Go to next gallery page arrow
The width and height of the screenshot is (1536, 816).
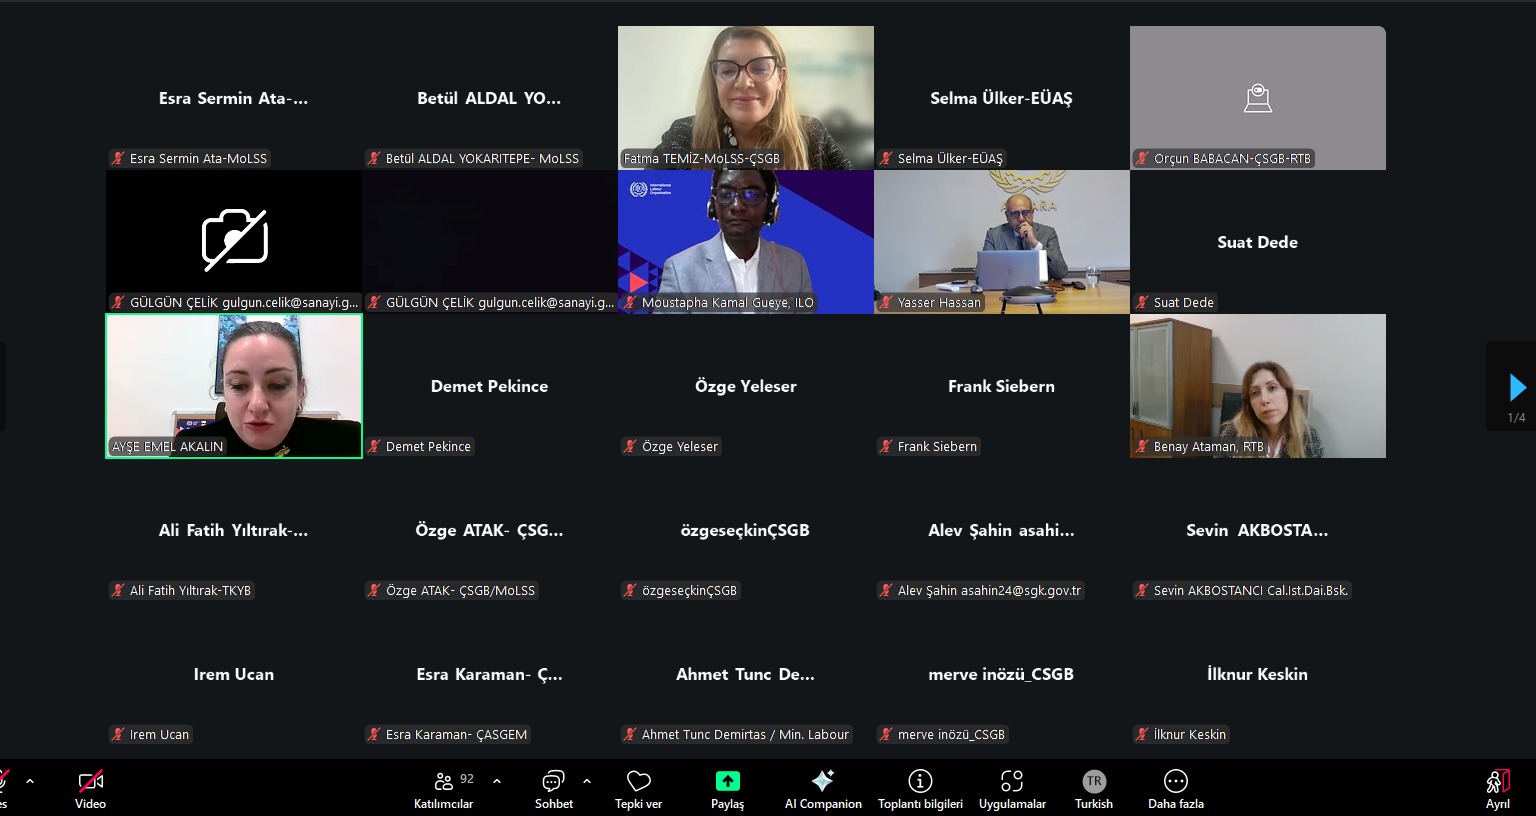[1517, 387]
